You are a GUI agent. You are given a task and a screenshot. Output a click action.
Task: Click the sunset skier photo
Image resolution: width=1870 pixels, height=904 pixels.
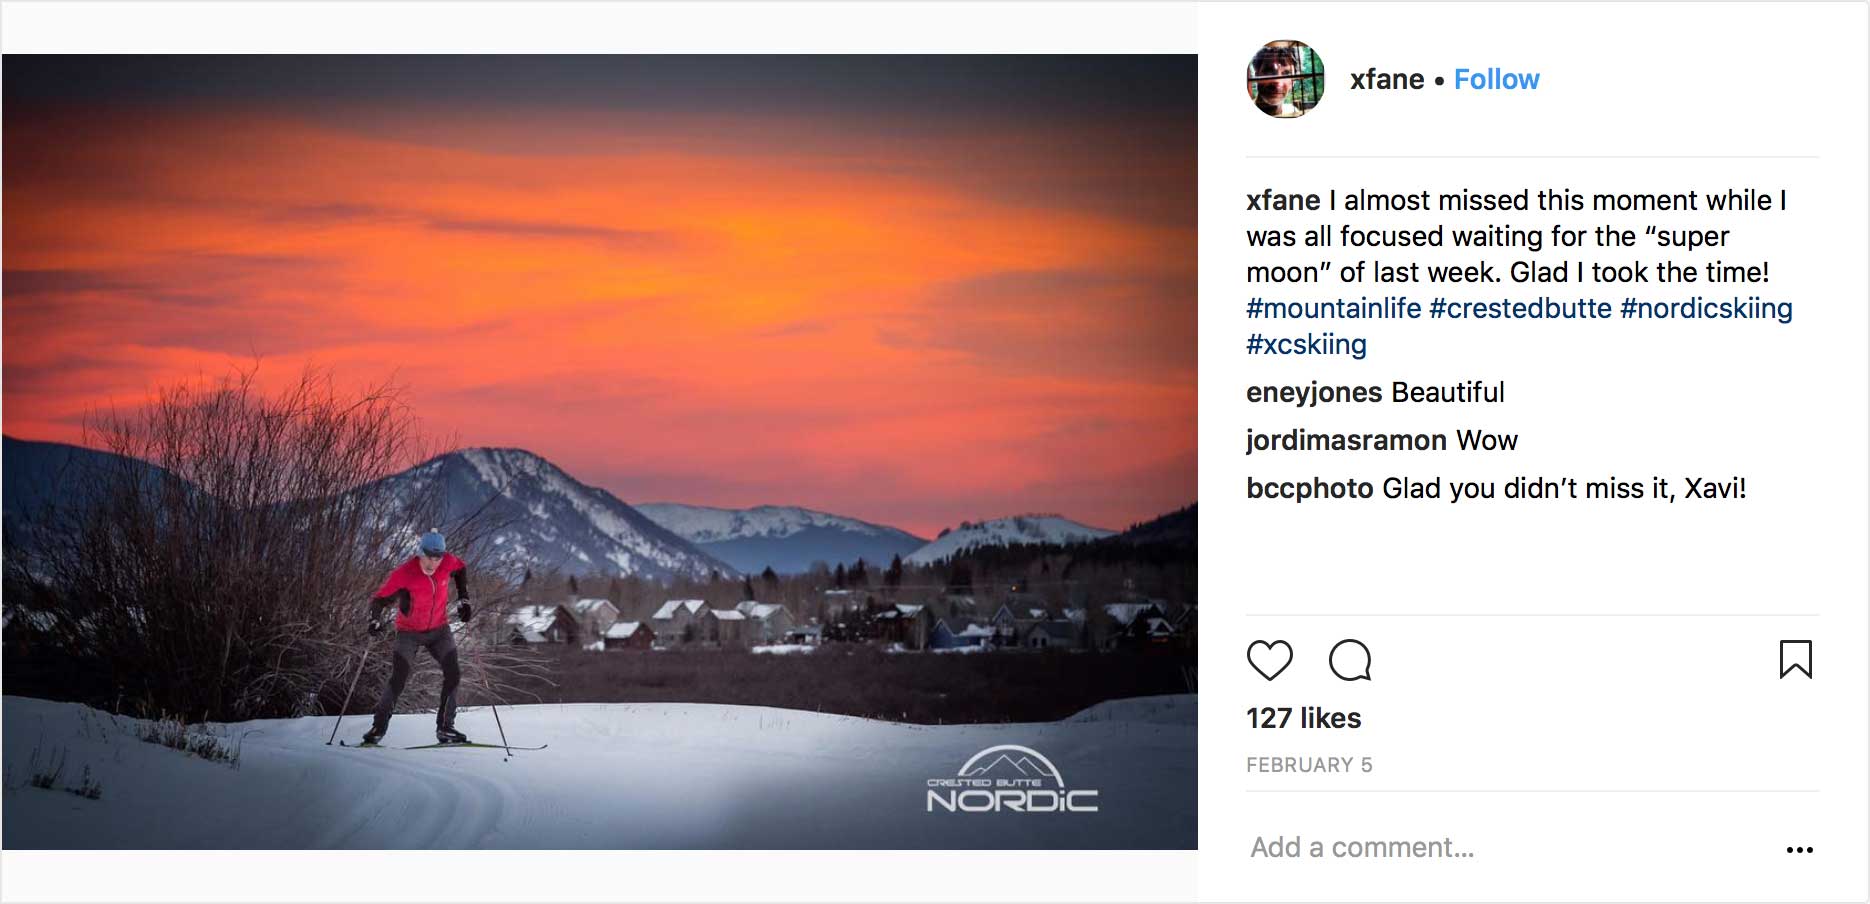[x=600, y=400]
